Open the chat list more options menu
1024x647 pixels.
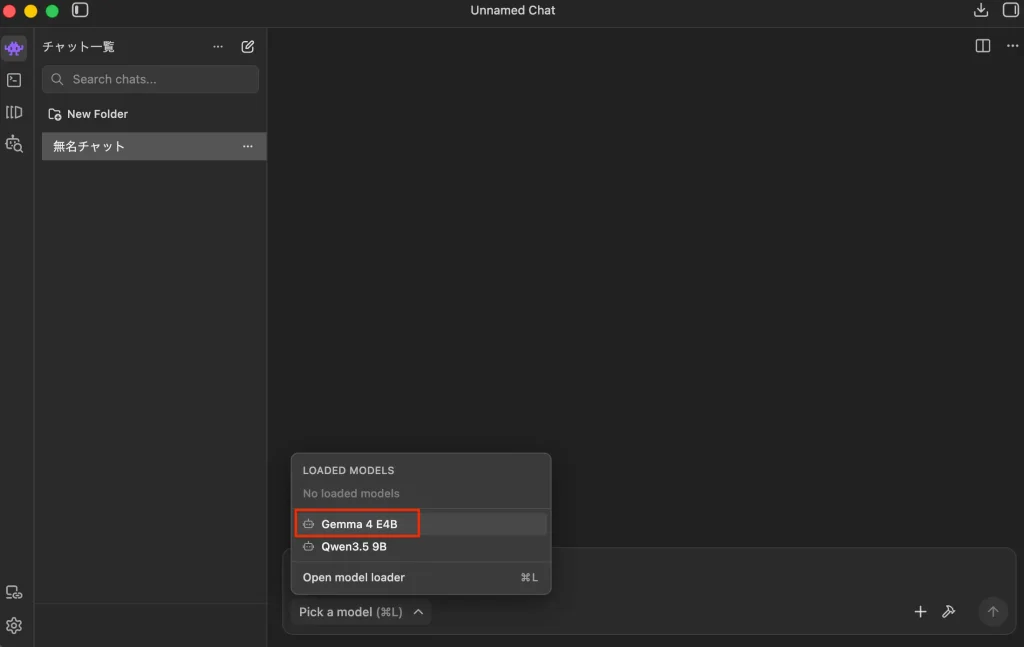point(218,47)
